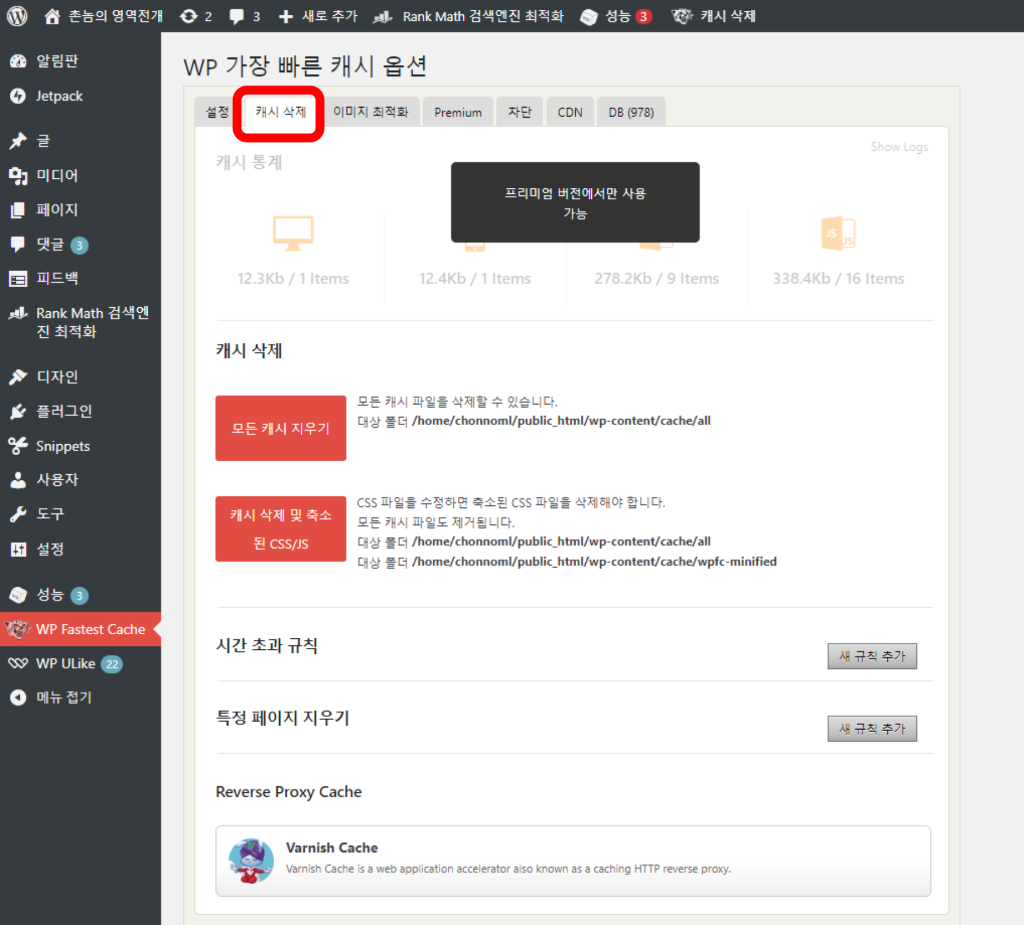Image resolution: width=1024 pixels, height=925 pixels.
Task: Click the Reverse Proxy Cache heading
Action: (x=289, y=792)
